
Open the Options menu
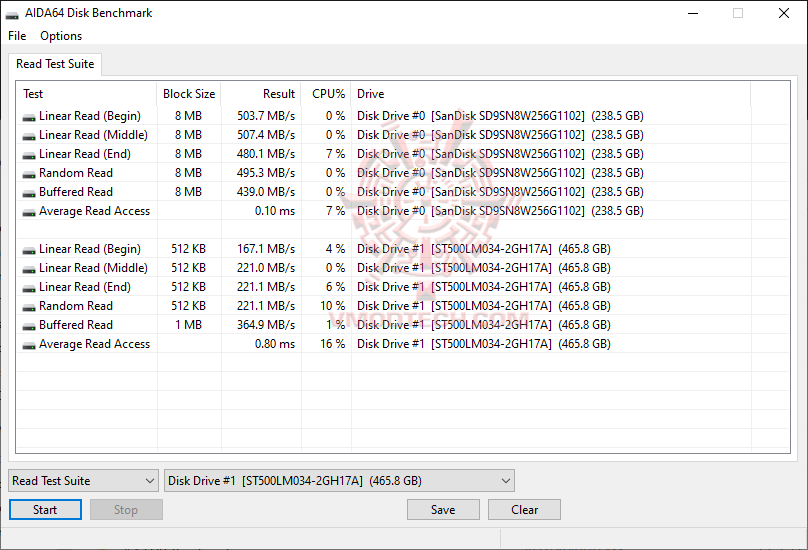click(61, 36)
